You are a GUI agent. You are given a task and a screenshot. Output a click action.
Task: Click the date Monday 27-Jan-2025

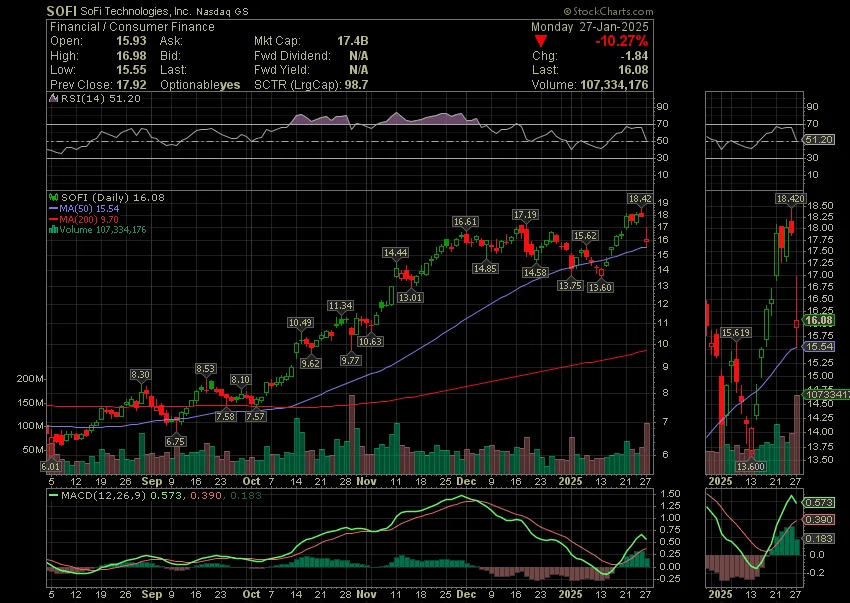pos(589,27)
